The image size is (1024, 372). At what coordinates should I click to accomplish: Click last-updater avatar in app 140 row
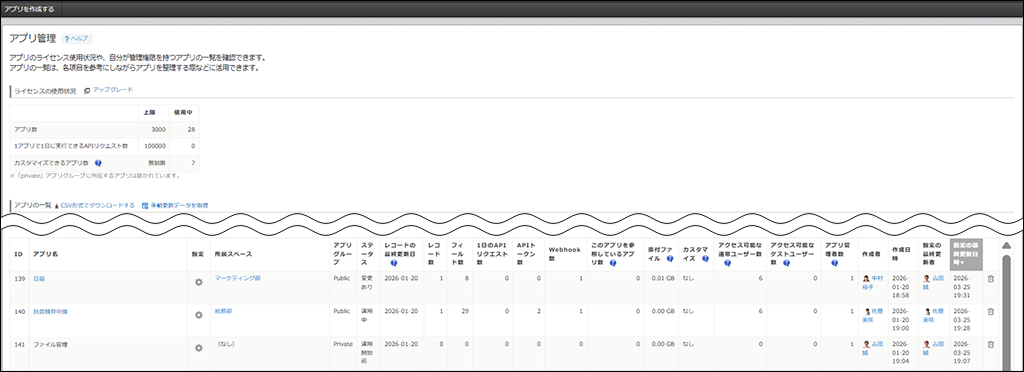point(926,312)
